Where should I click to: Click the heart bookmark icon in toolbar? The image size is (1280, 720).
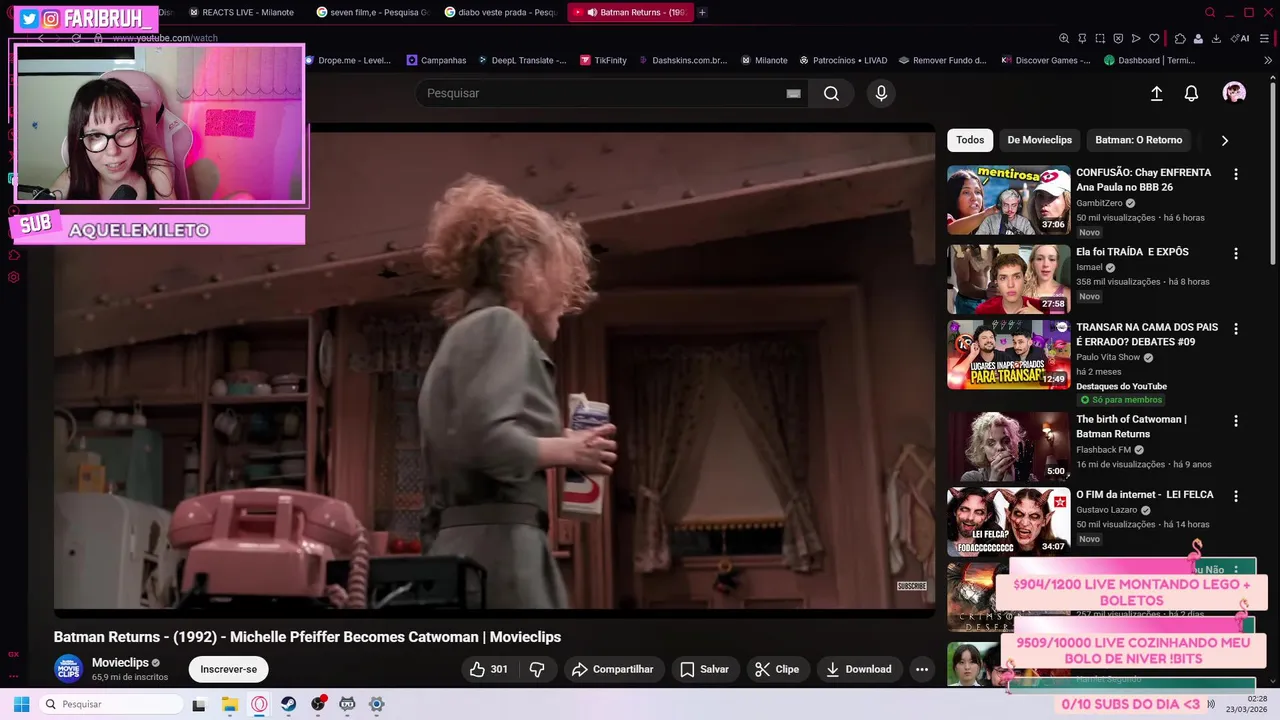coord(1154,38)
